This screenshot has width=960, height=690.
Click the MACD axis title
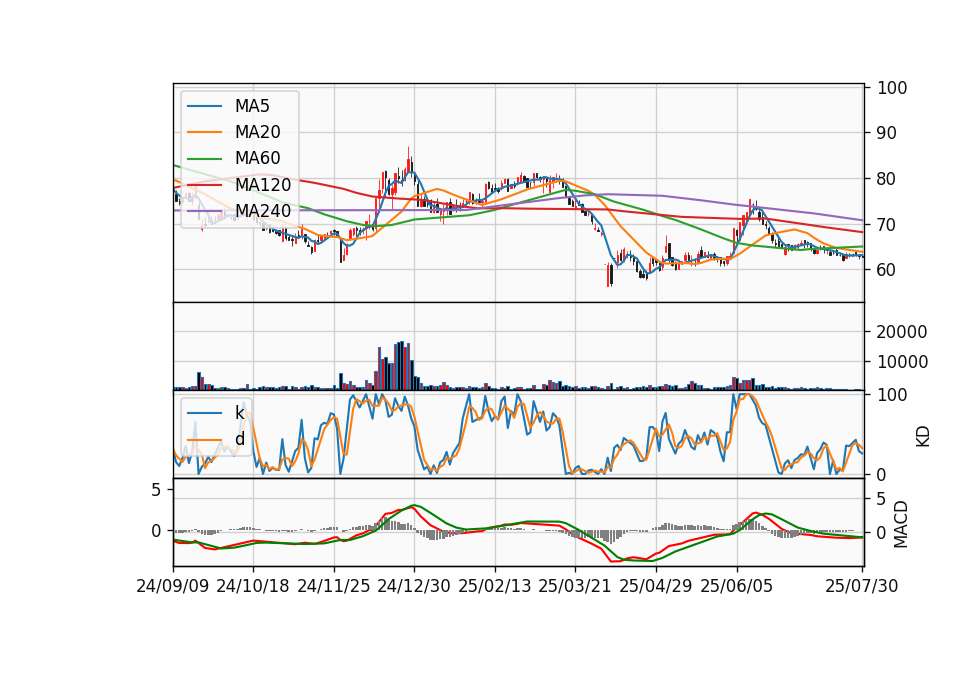(x=901, y=525)
